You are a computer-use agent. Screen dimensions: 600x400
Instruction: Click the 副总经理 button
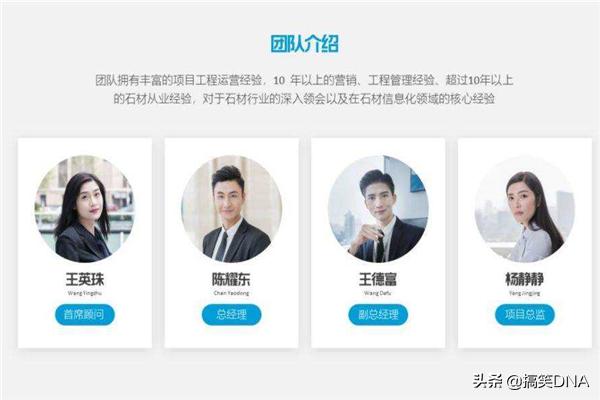(x=378, y=315)
